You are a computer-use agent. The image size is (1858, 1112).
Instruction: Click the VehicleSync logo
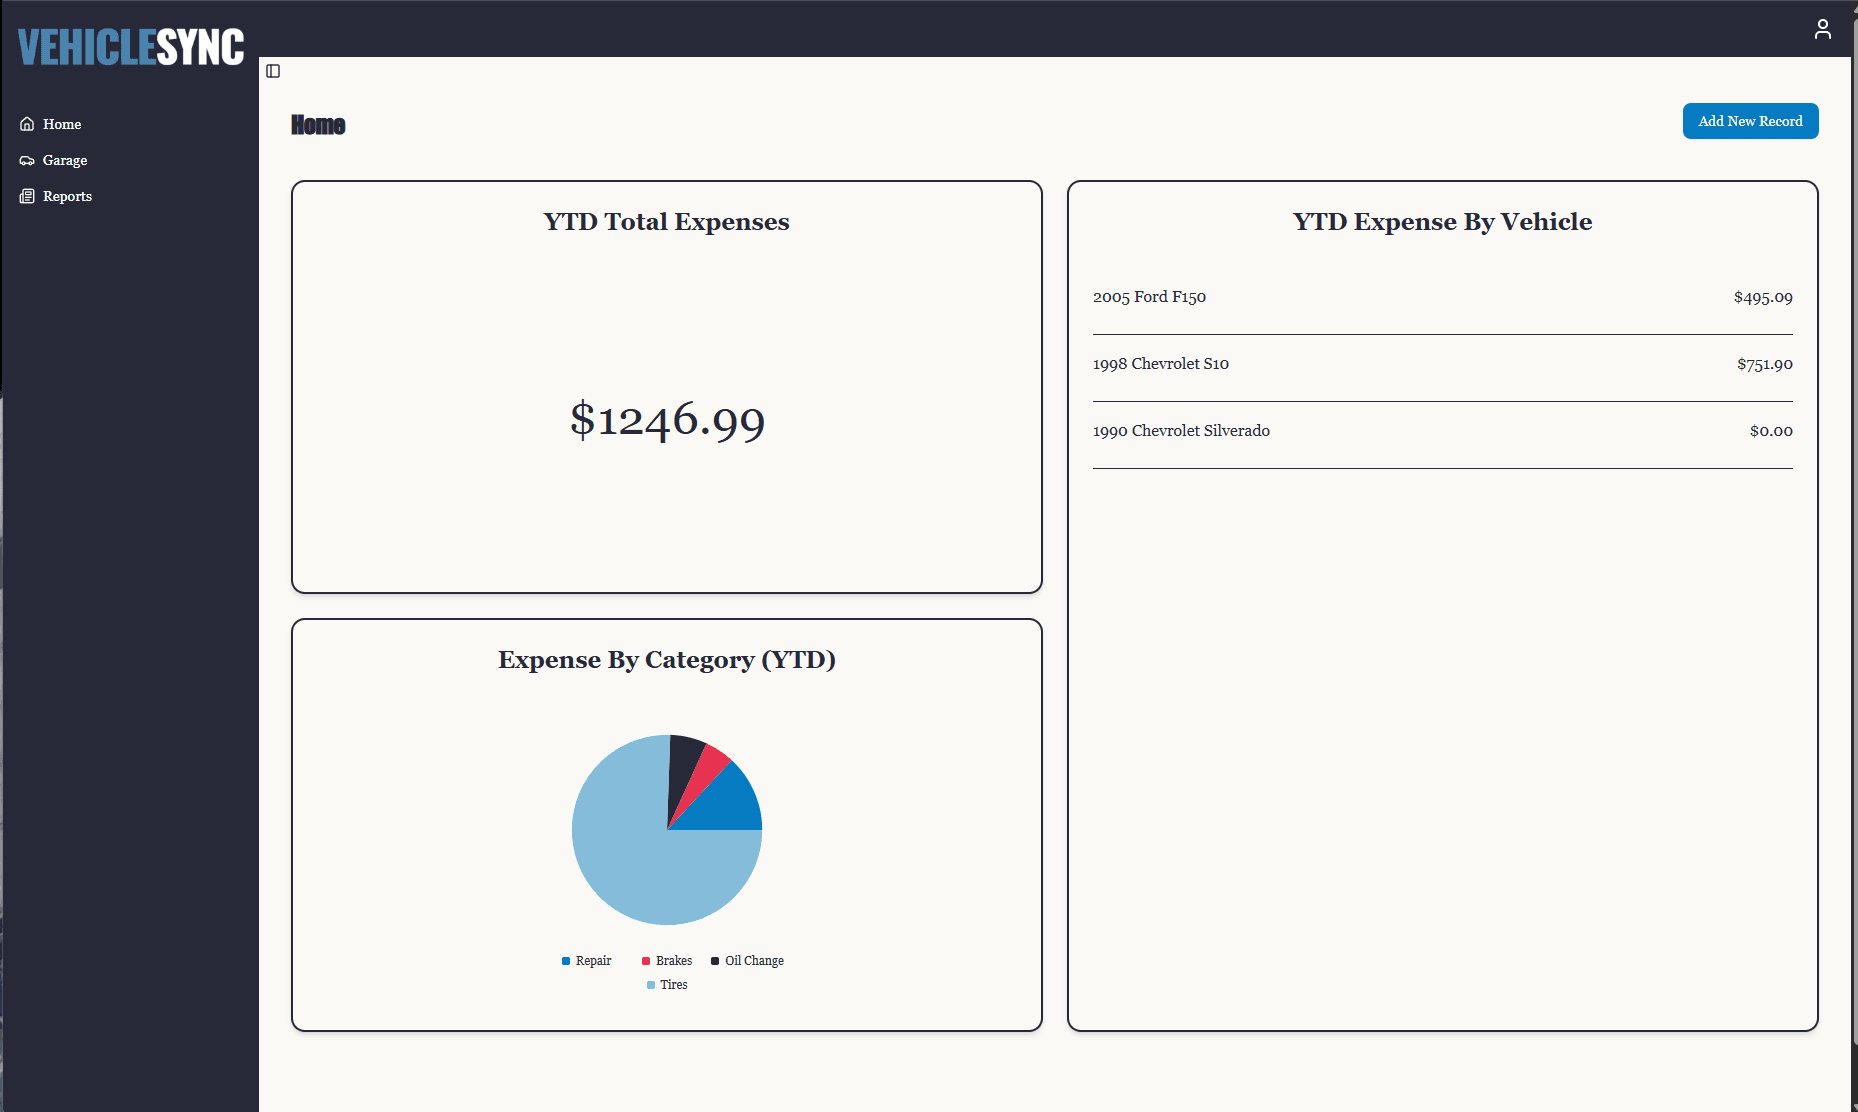point(131,47)
